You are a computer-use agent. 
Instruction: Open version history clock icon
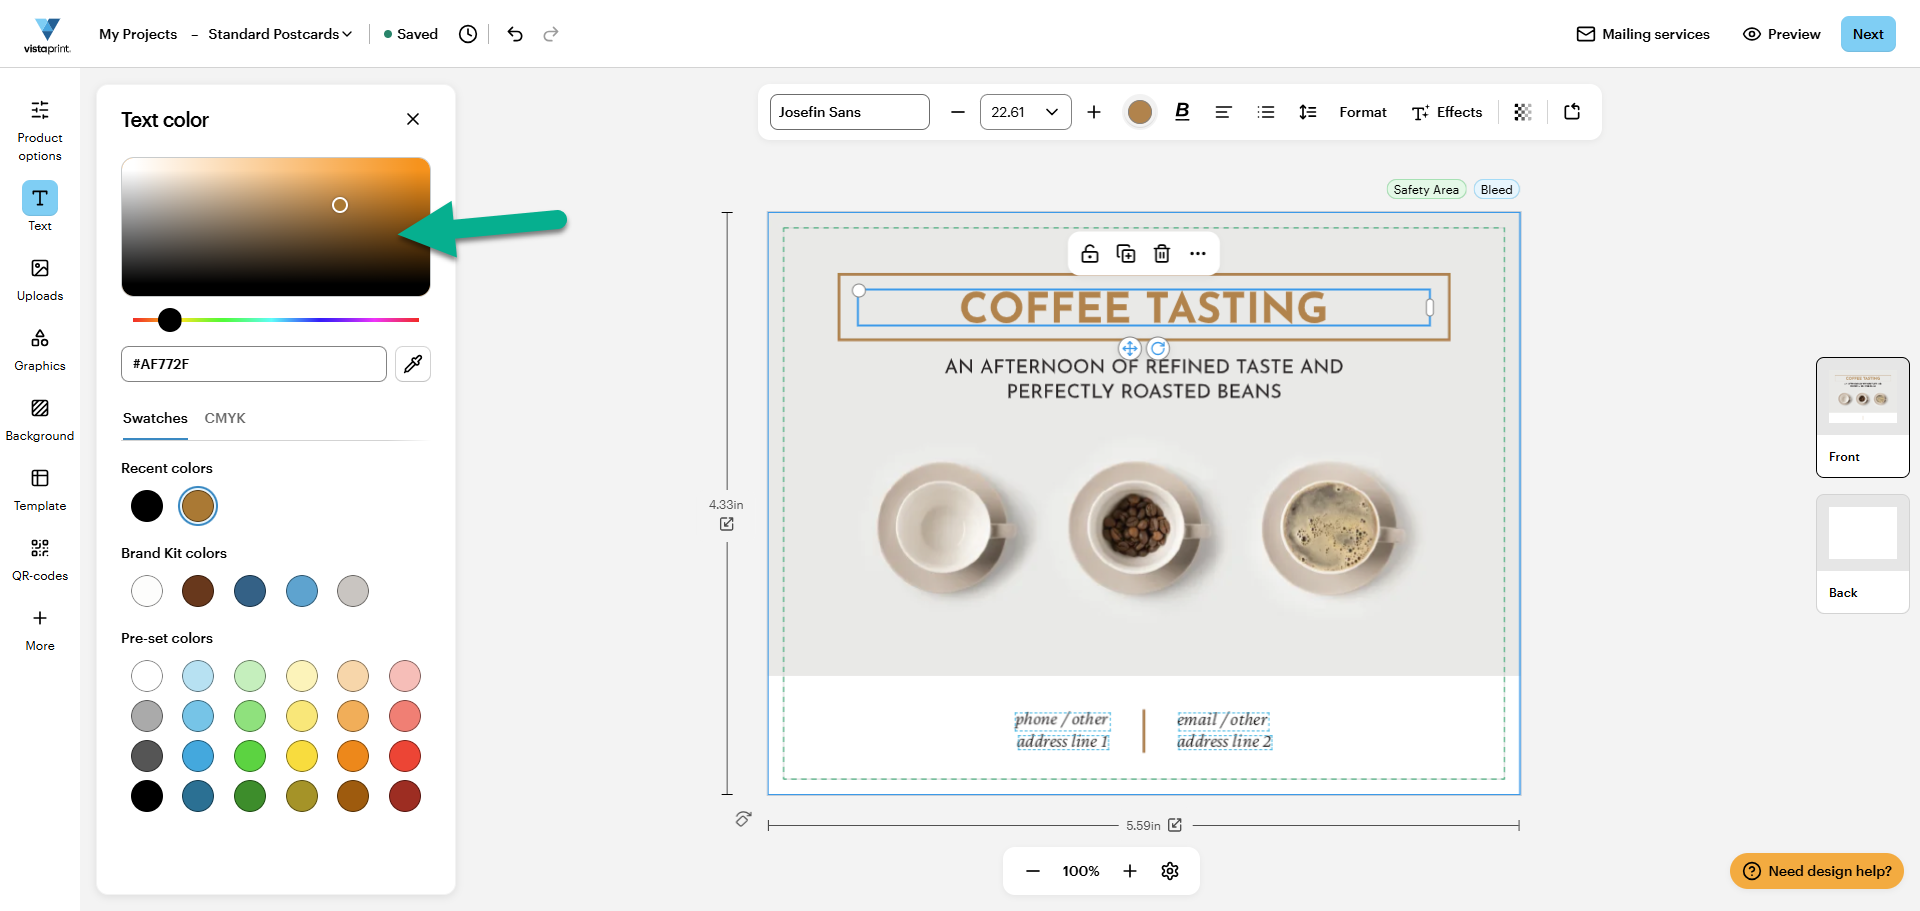click(468, 34)
